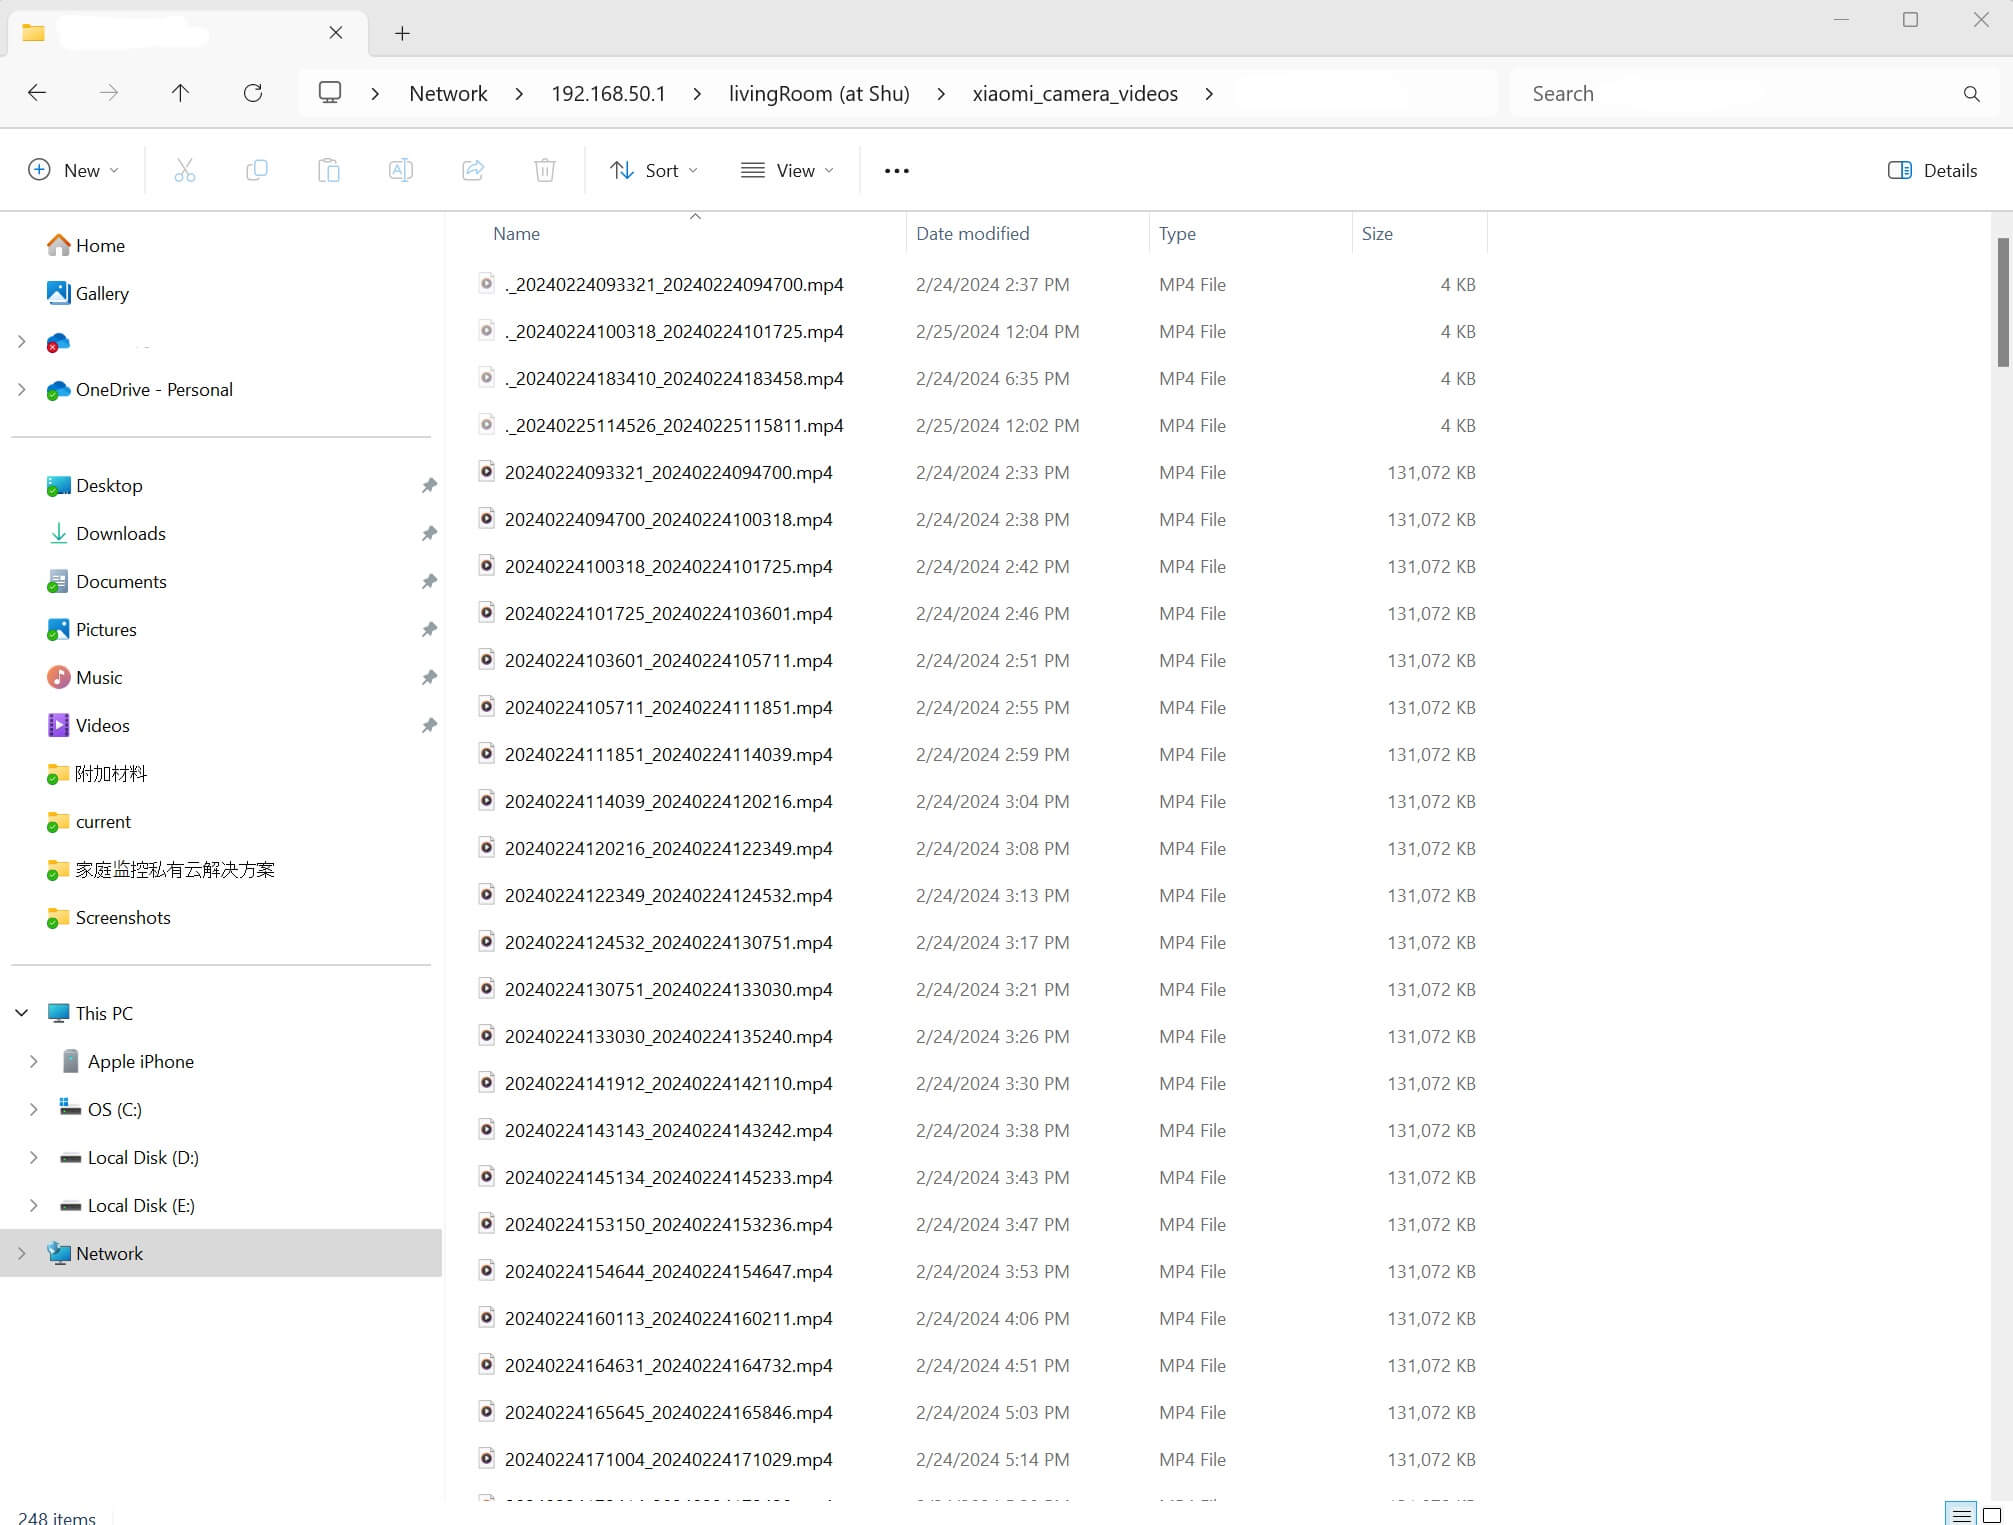
Task: Click the Copy icon in toolbar
Action: tap(257, 170)
